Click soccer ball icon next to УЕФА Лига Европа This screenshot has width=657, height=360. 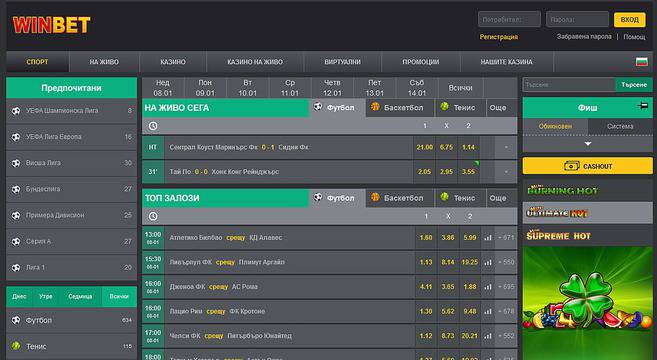pos(16,137)
